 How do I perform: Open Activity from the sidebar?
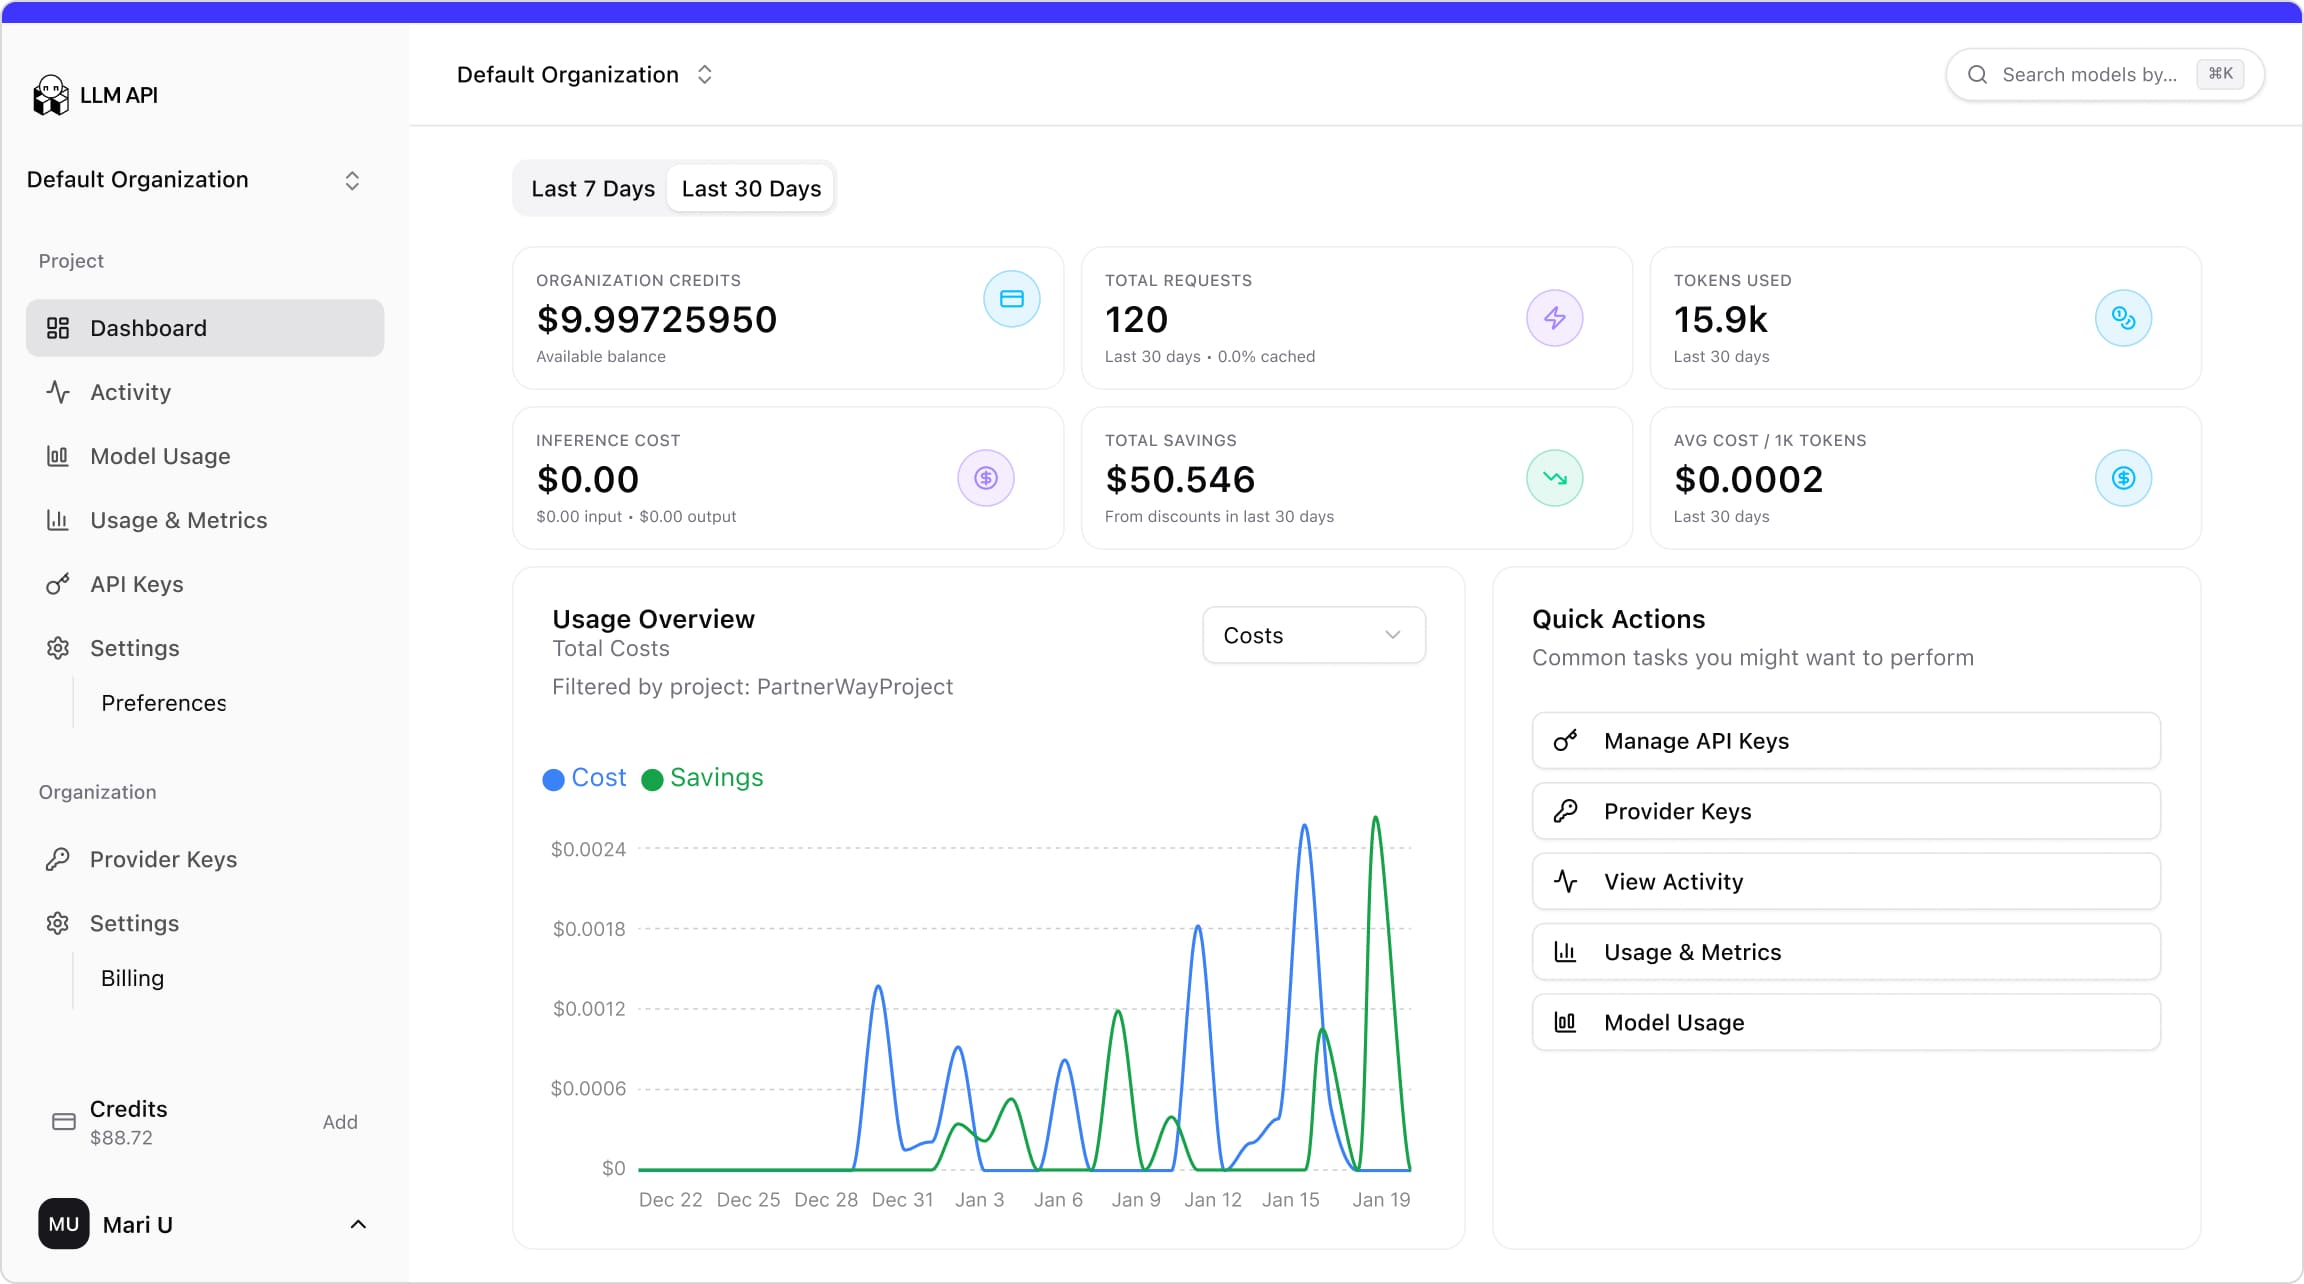130,392
